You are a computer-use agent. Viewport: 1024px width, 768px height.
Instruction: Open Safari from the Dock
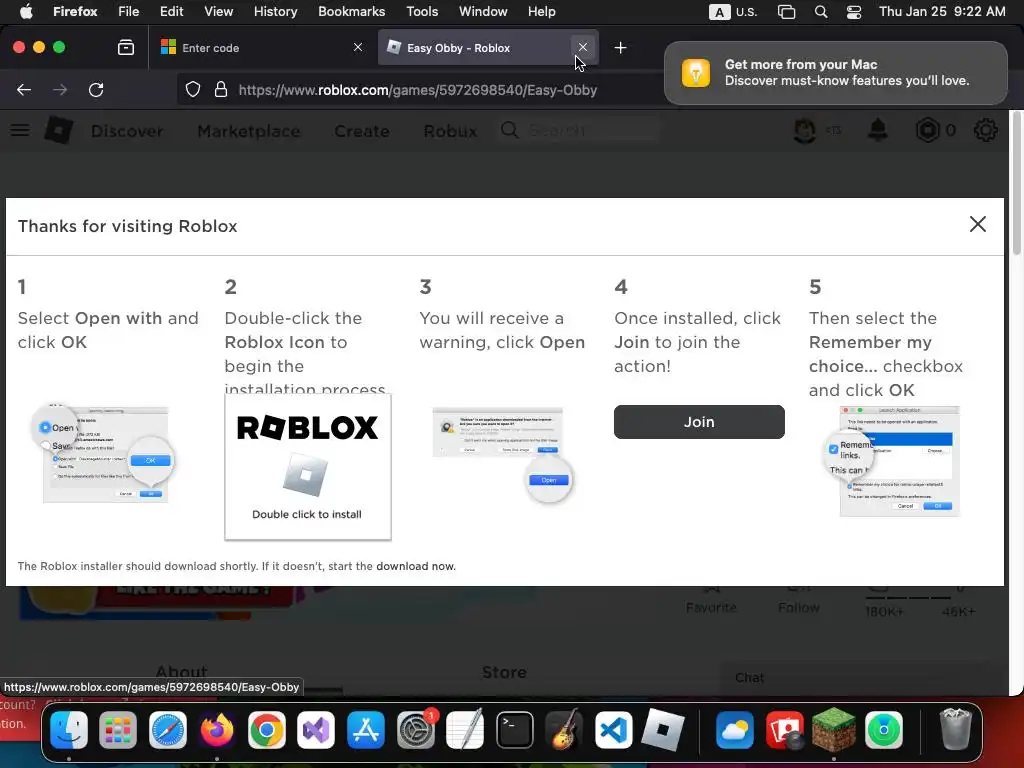pos(168,729)
